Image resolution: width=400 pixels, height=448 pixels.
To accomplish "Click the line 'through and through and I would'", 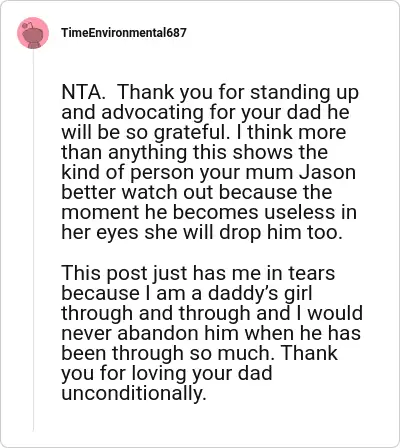I will (x=212, y=313).
